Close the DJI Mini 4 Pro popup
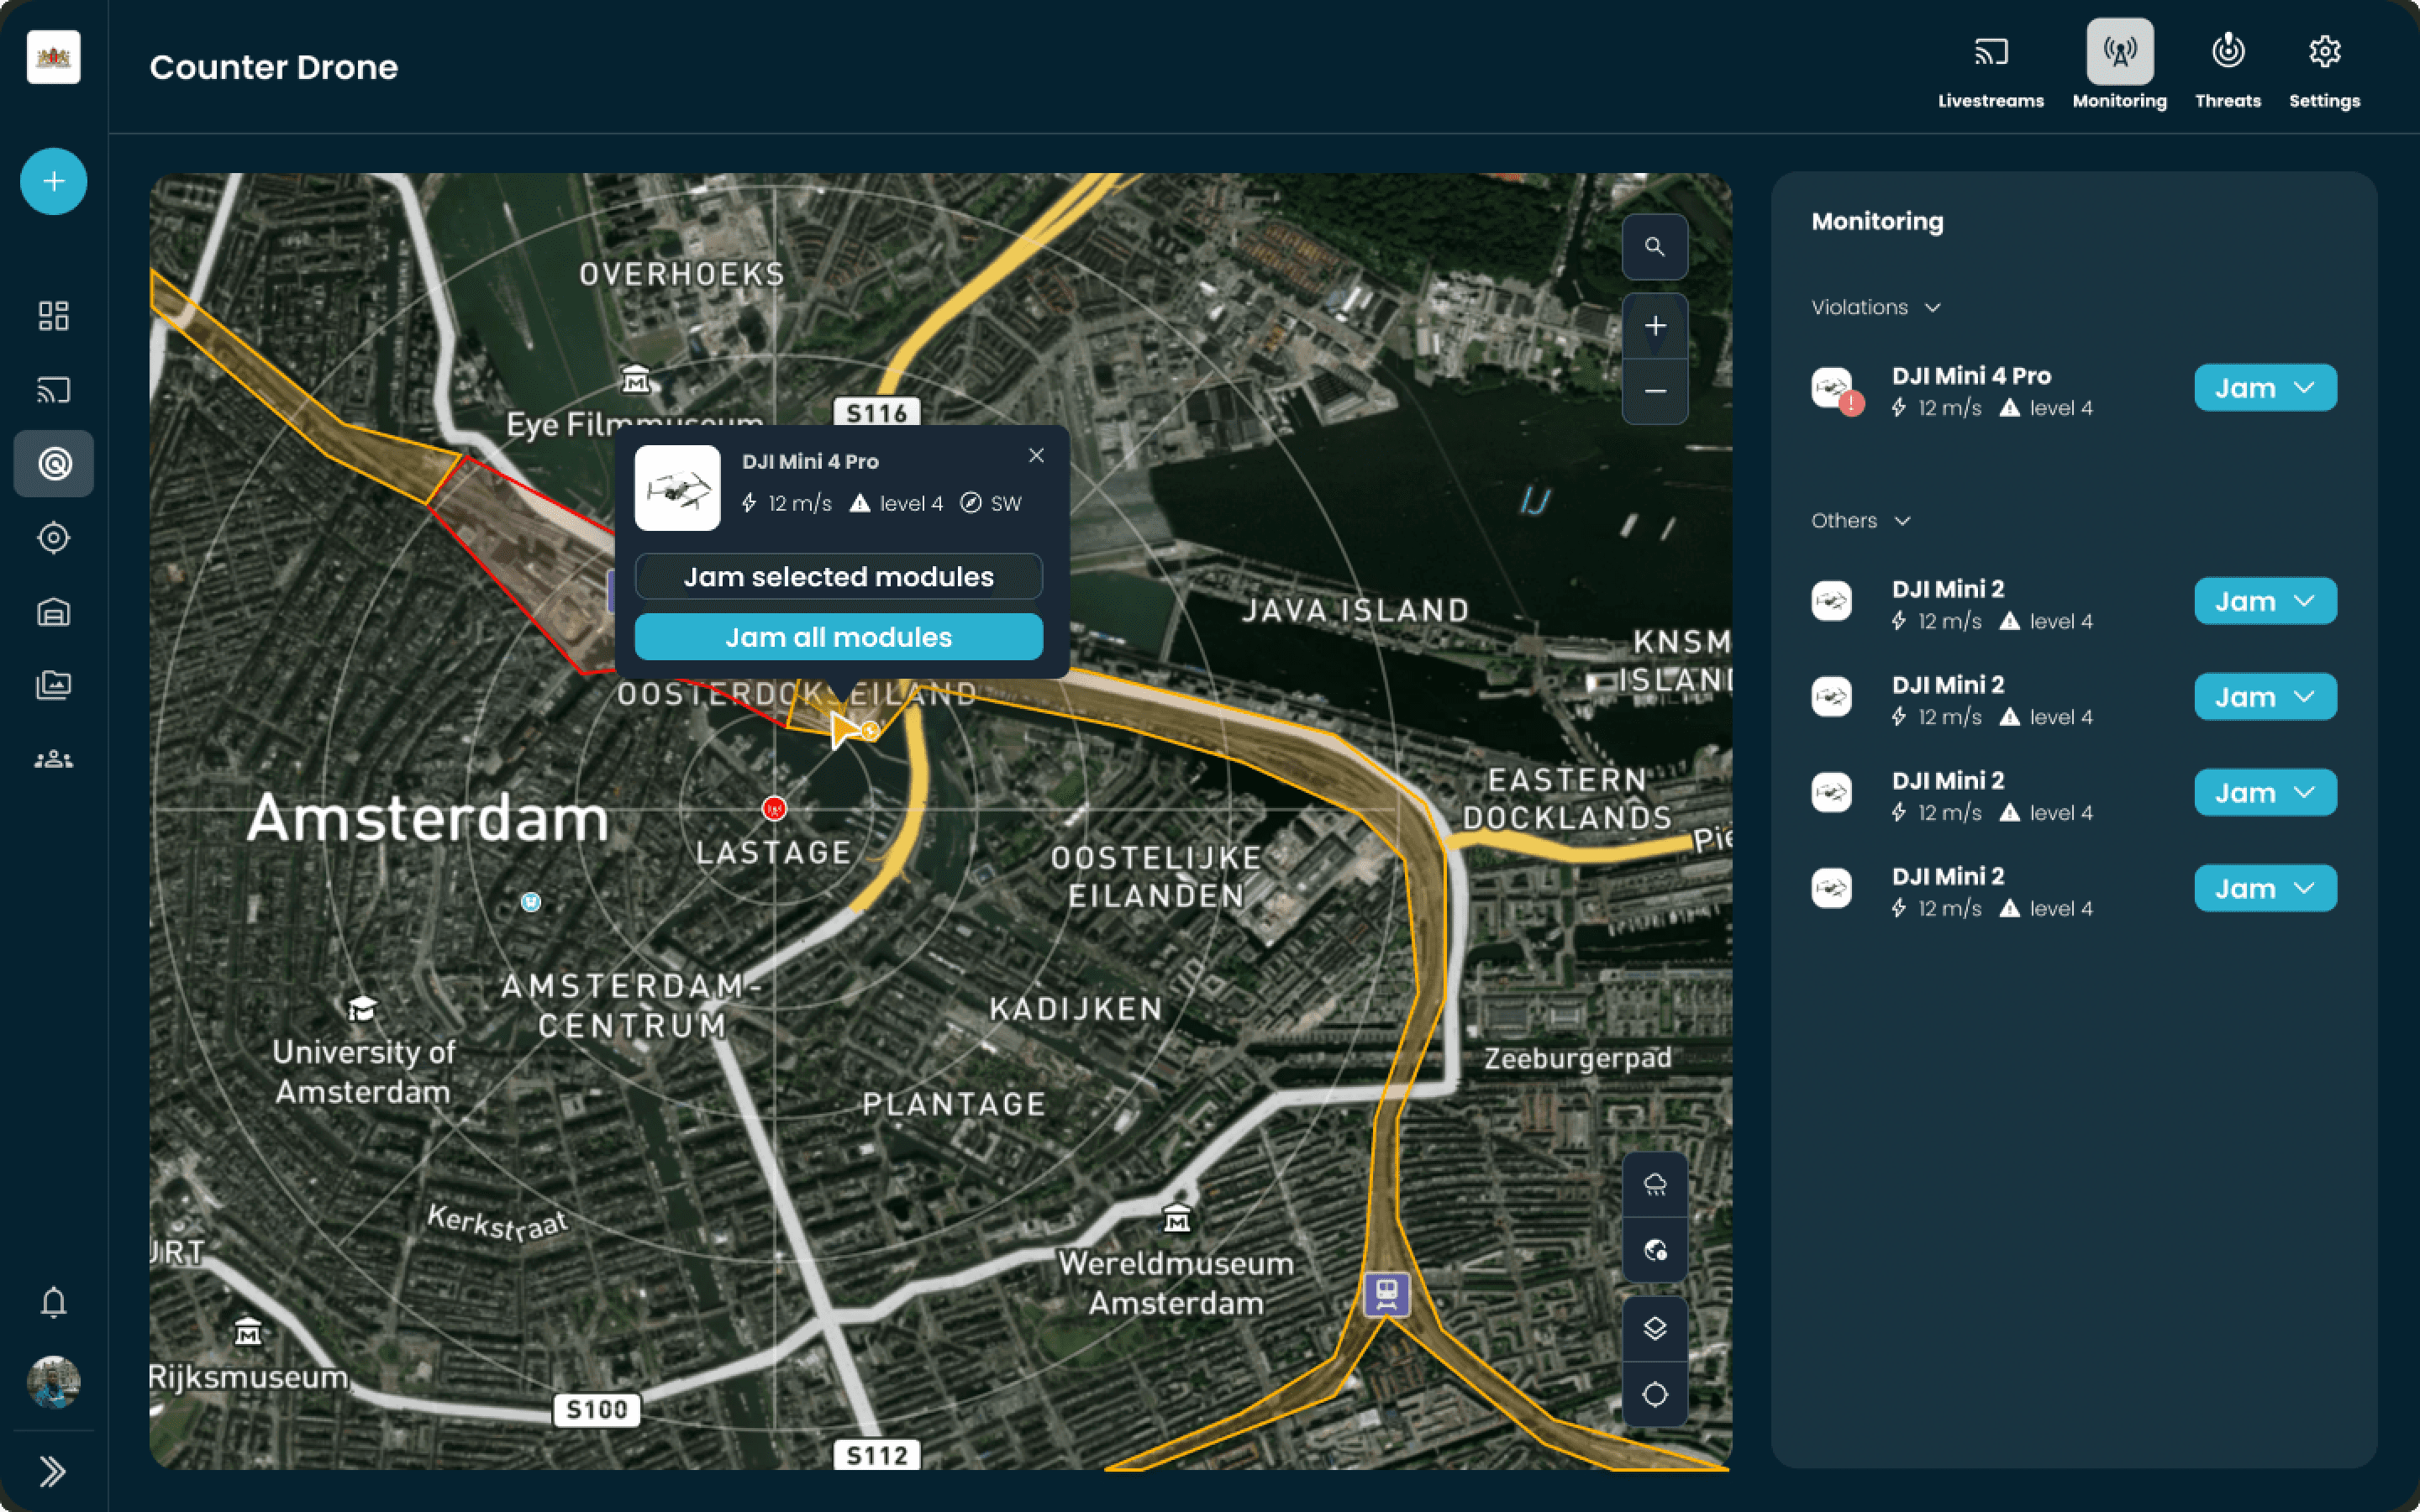This screenshot has width=2420, height=1512. point(1036,456)
